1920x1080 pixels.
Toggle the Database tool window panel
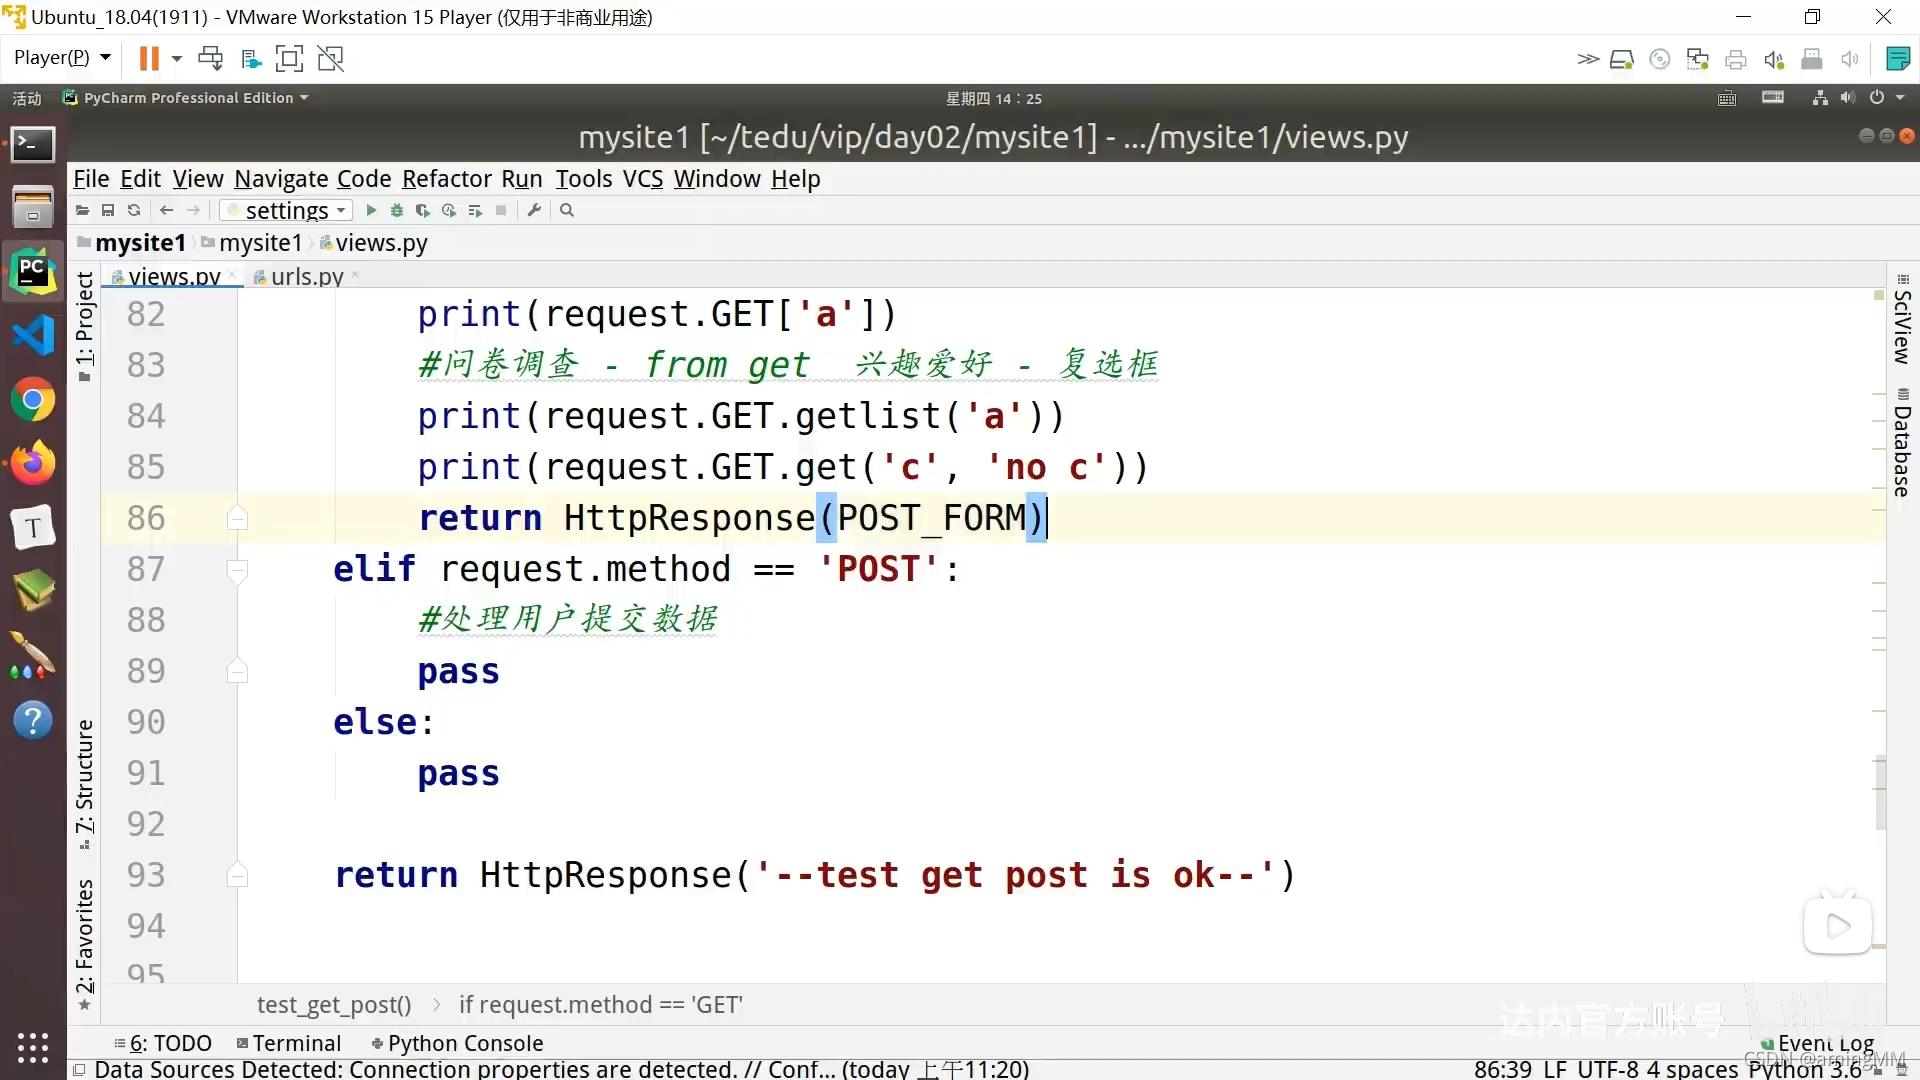(1902, 443)
